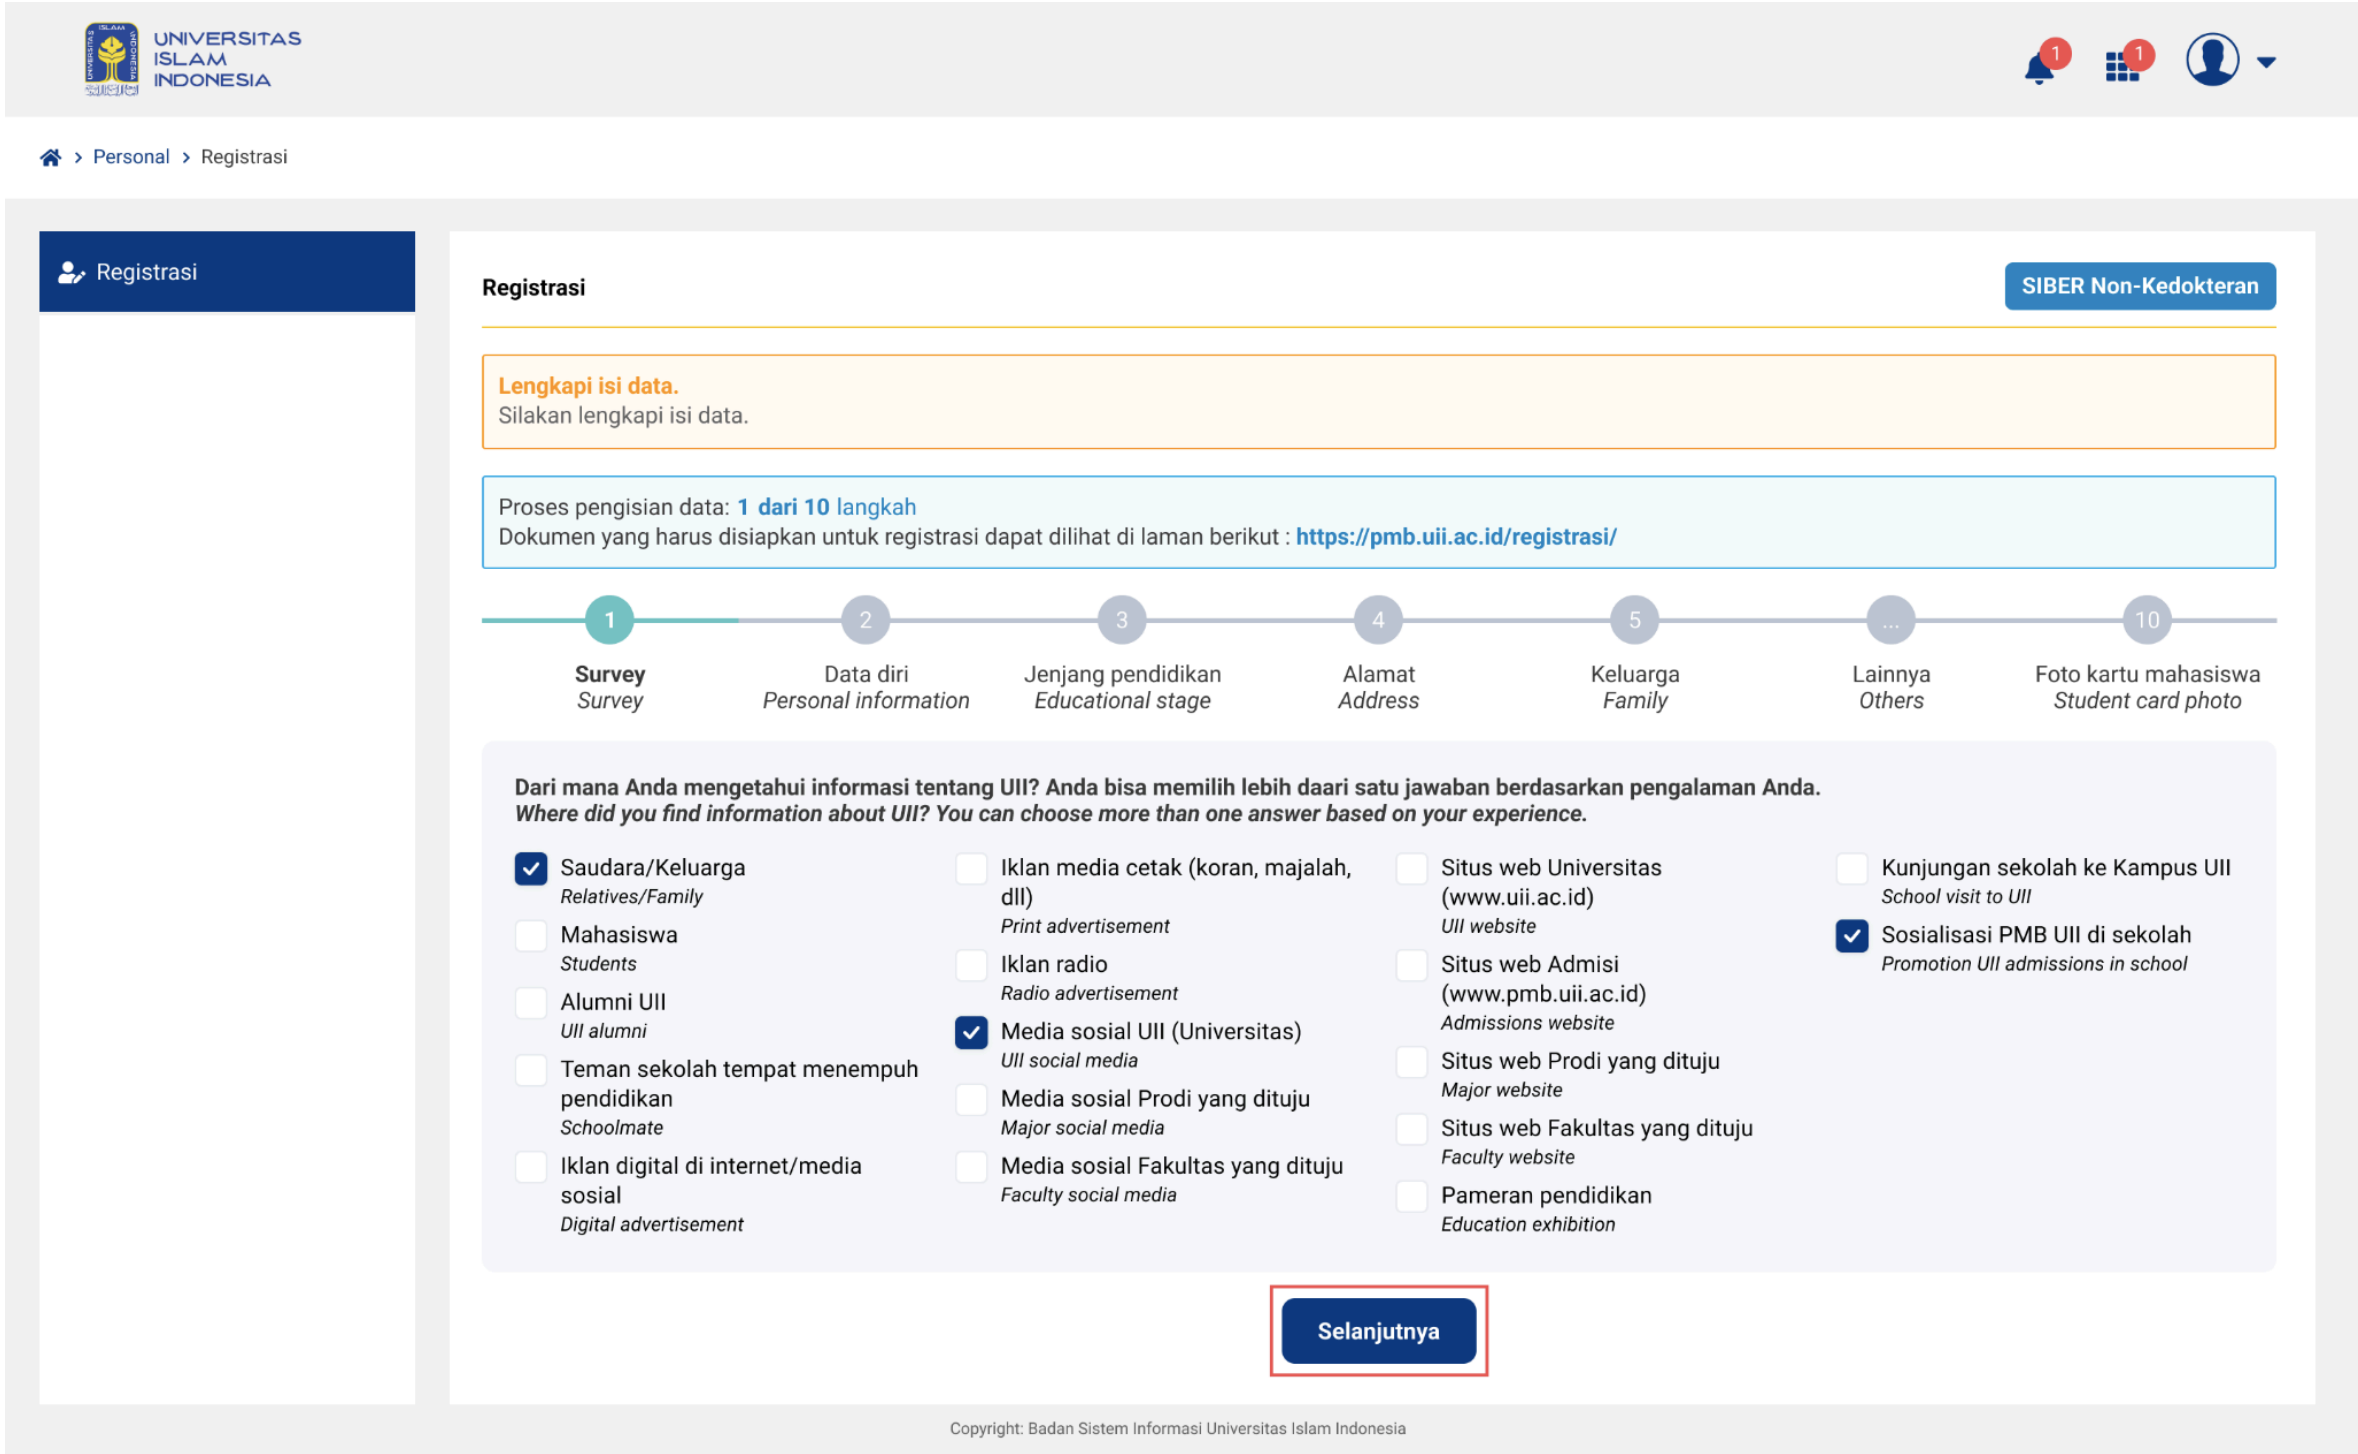Expand the profile dropdown arrow
This screenshot has height=1454, width=2358.
(2266, 62)
